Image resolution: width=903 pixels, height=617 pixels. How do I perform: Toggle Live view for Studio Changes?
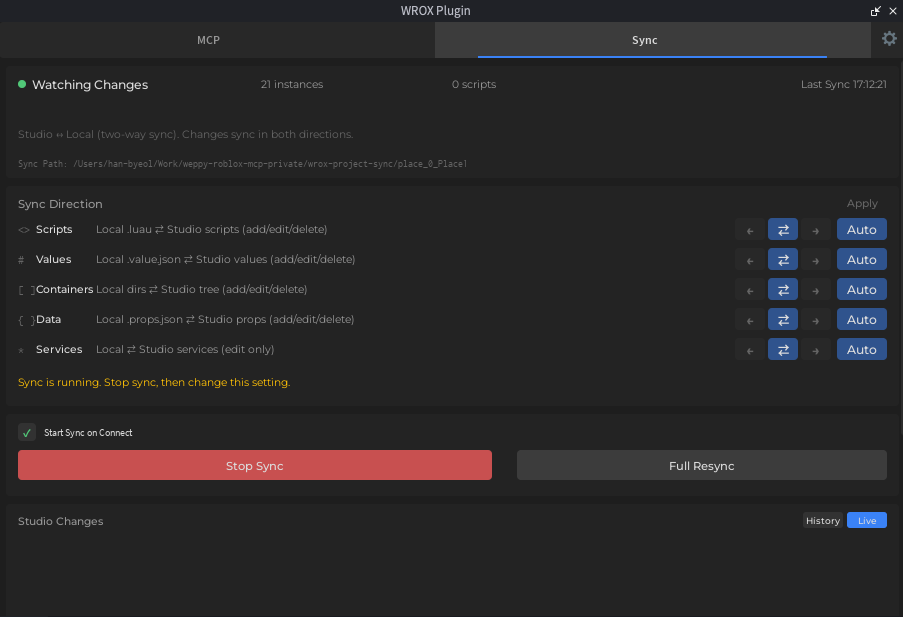click(x=866, y=520)
